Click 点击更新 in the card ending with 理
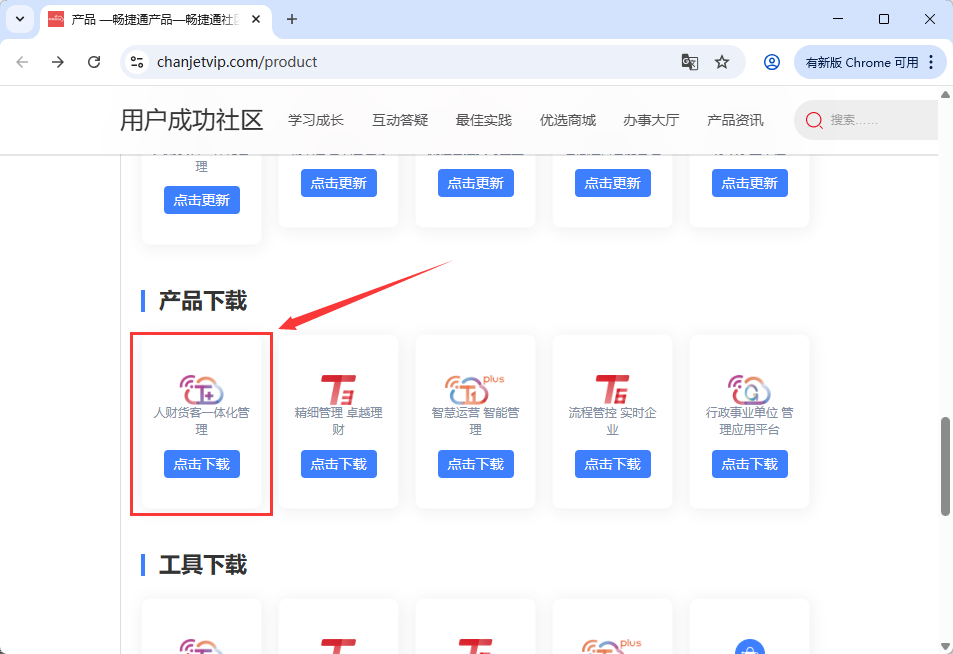953x654 pixels. [202, 200]
